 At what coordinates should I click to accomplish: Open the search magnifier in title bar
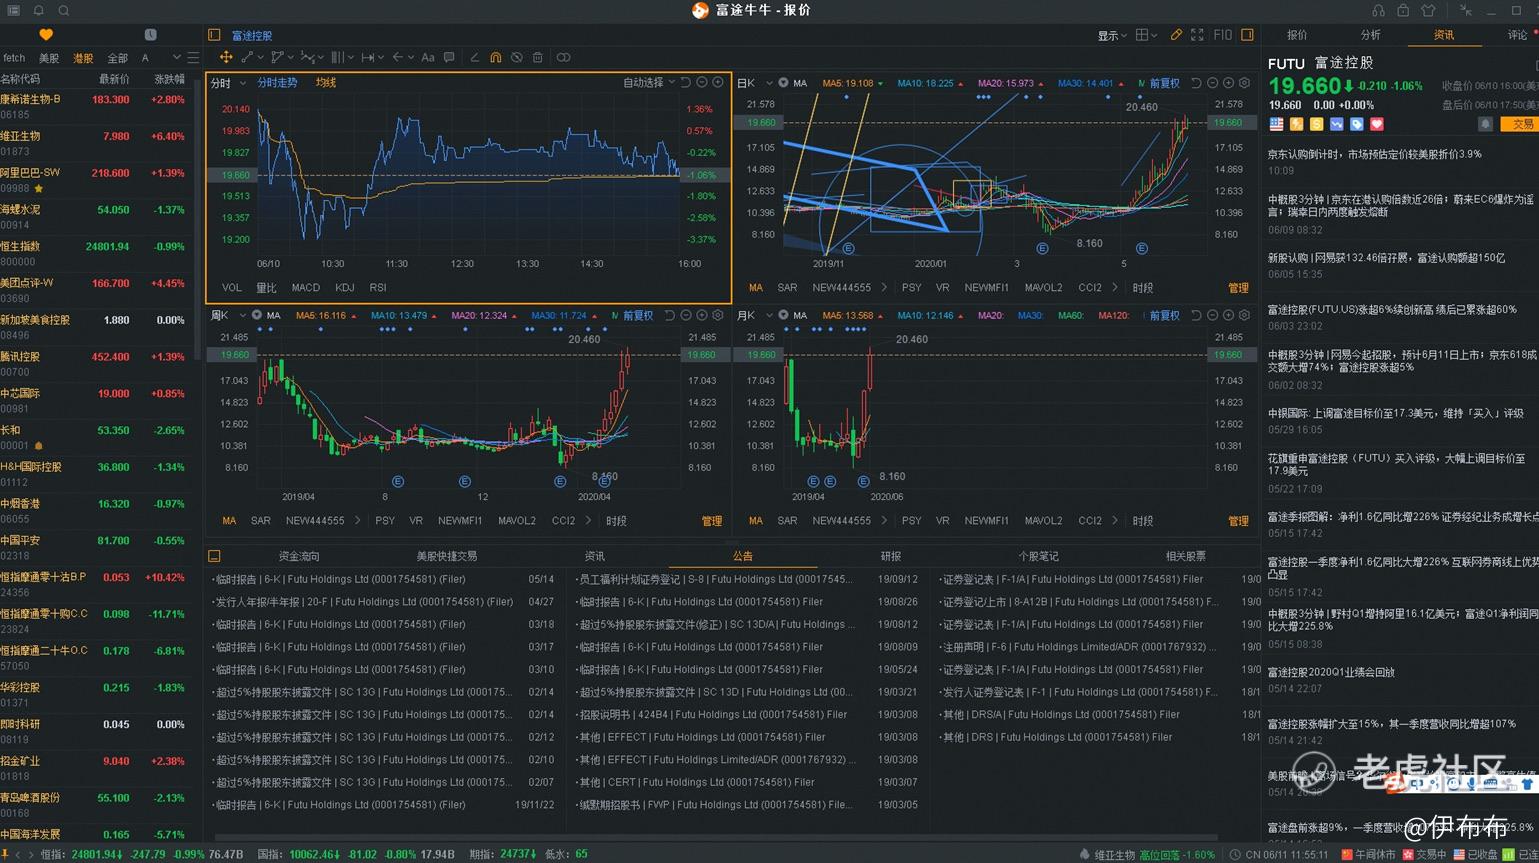point(64,10)
